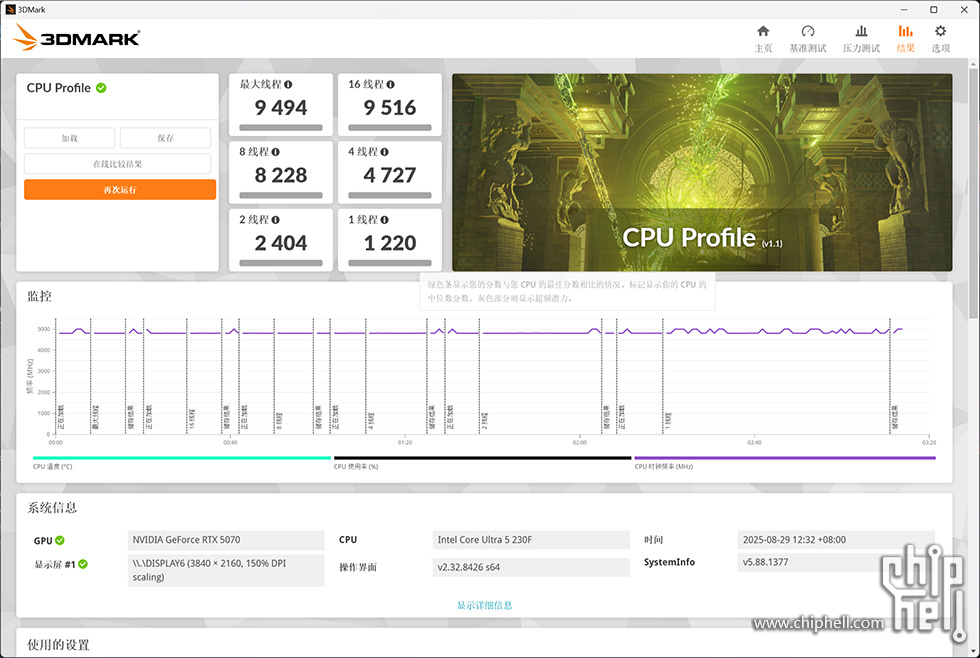The image size is (980, 658).
Task: Click info icon beside 16 线程 score
Action: click(x=390, y=84)
